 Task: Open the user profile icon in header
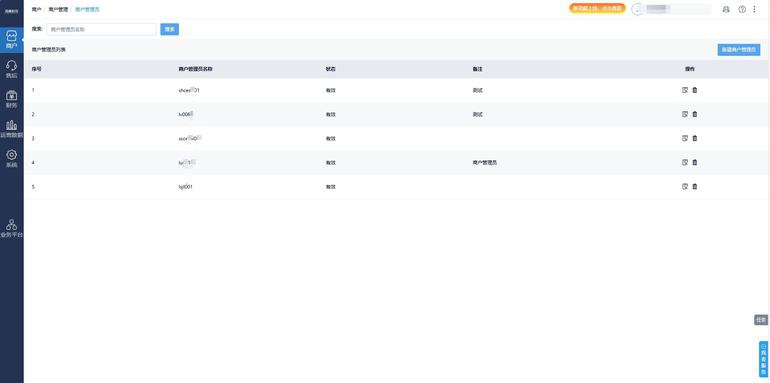click(x=726, y=9)
